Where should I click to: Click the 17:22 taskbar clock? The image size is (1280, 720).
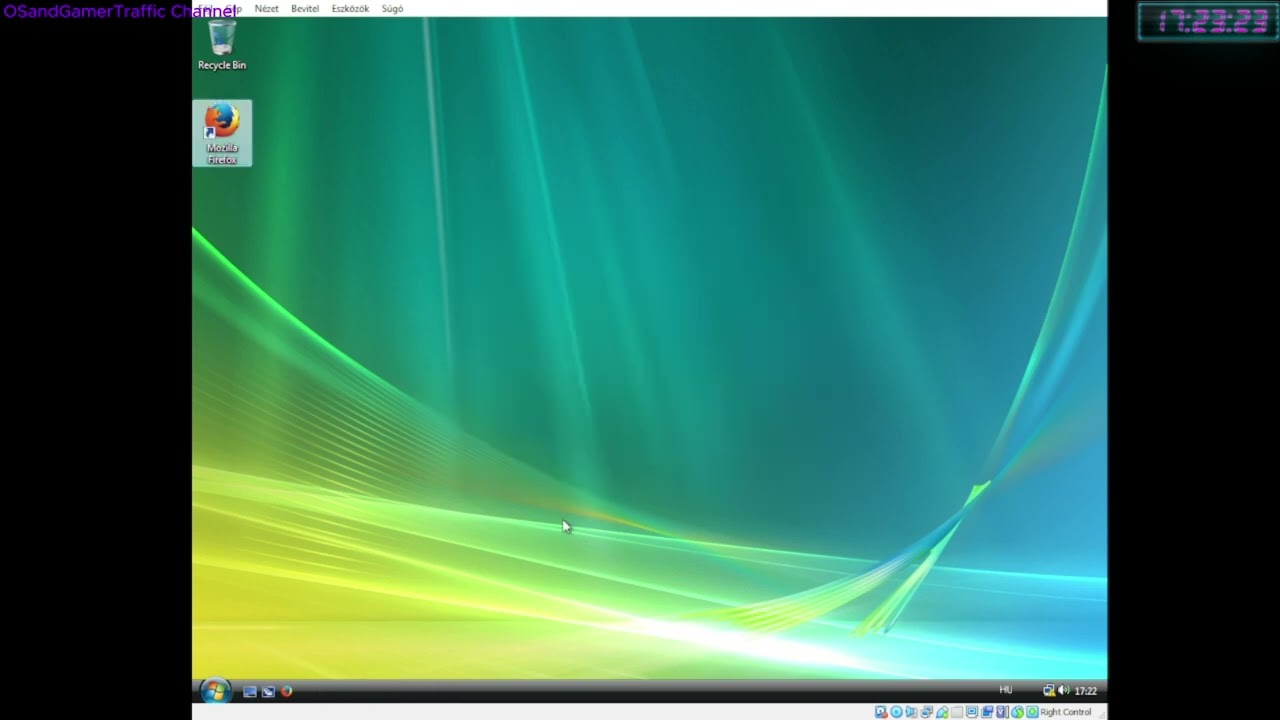pyautogui.click(x=1086, y=691)
